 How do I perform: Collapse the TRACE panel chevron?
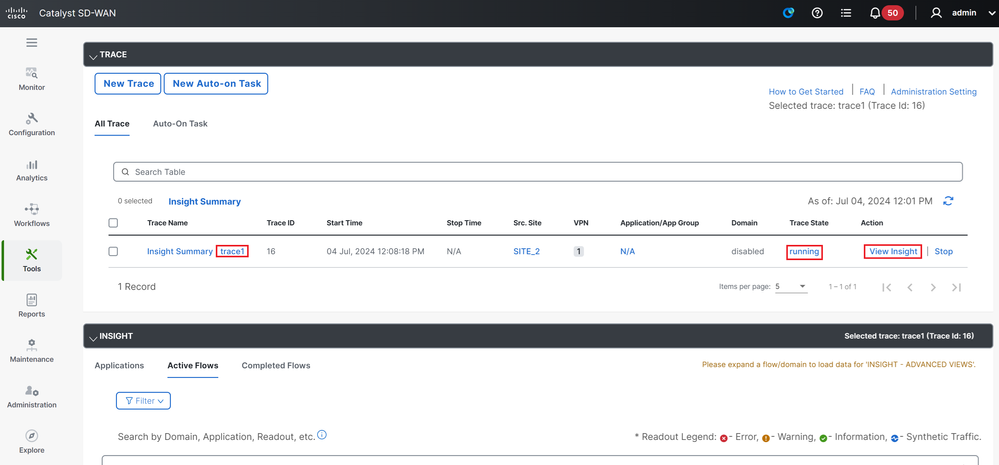[93, 57]
